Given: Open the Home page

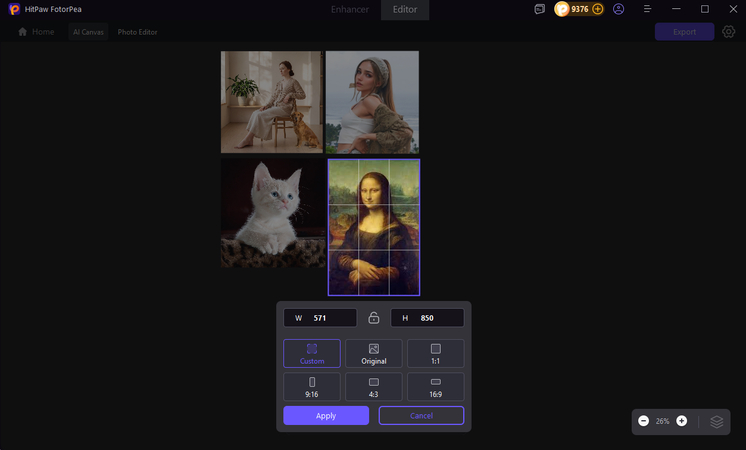Looking at the screenshot, I should [x=36, y=32].
